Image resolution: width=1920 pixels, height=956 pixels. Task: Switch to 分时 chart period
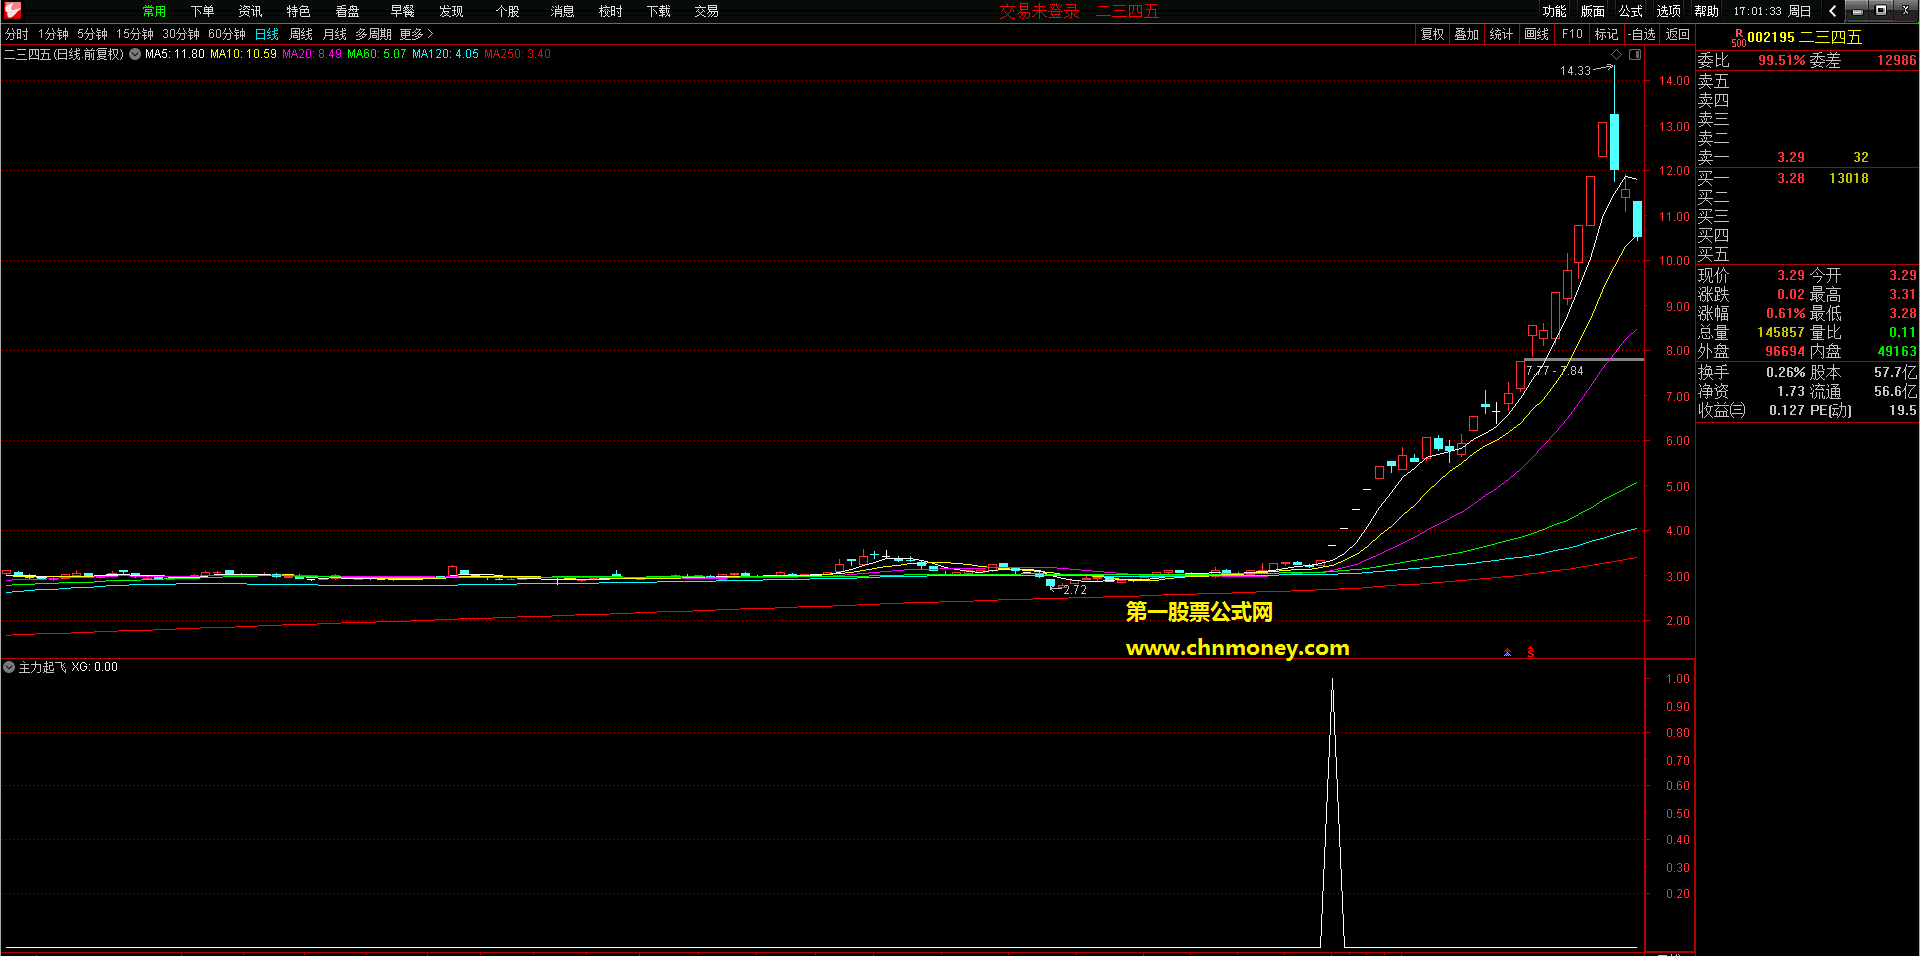[17, 34]
